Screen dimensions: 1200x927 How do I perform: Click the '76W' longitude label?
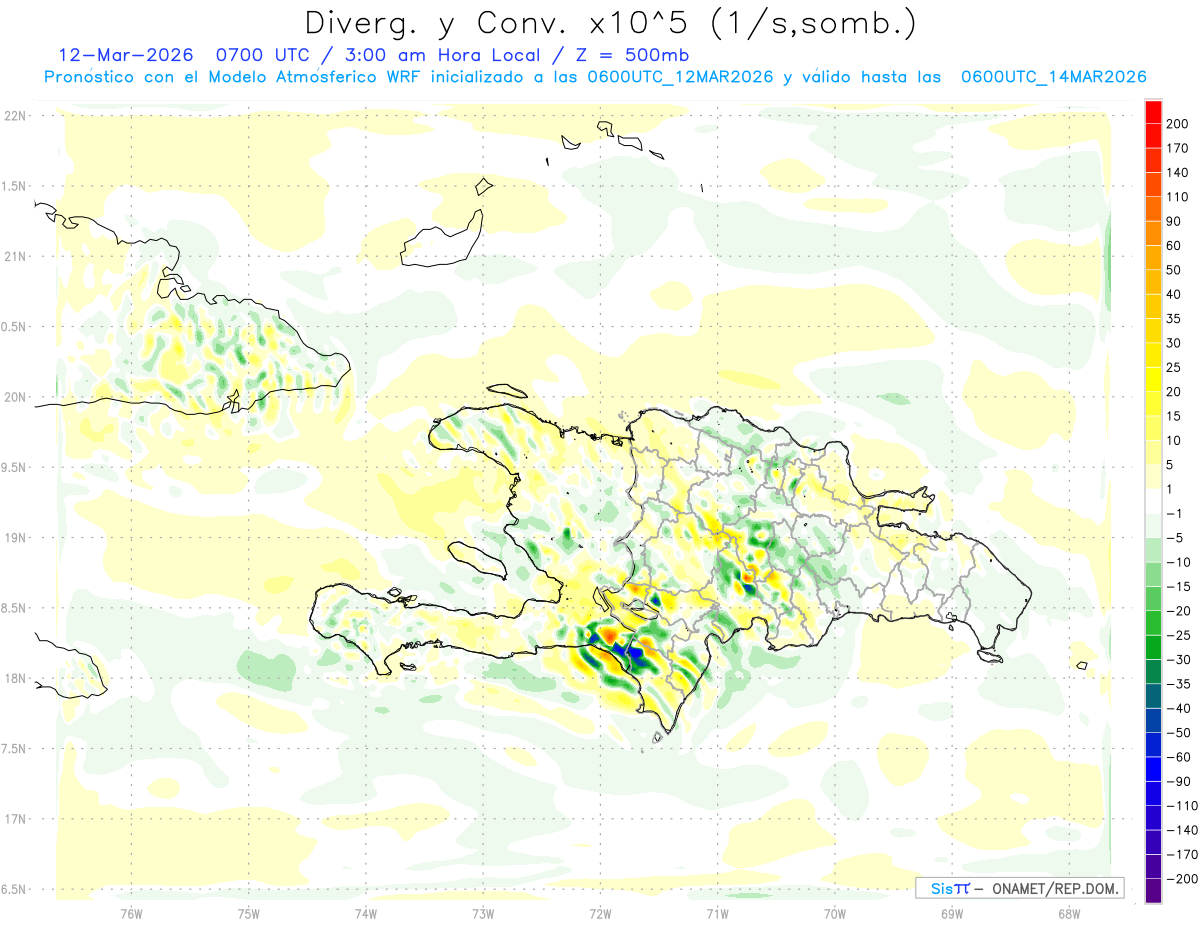point(131,913)
